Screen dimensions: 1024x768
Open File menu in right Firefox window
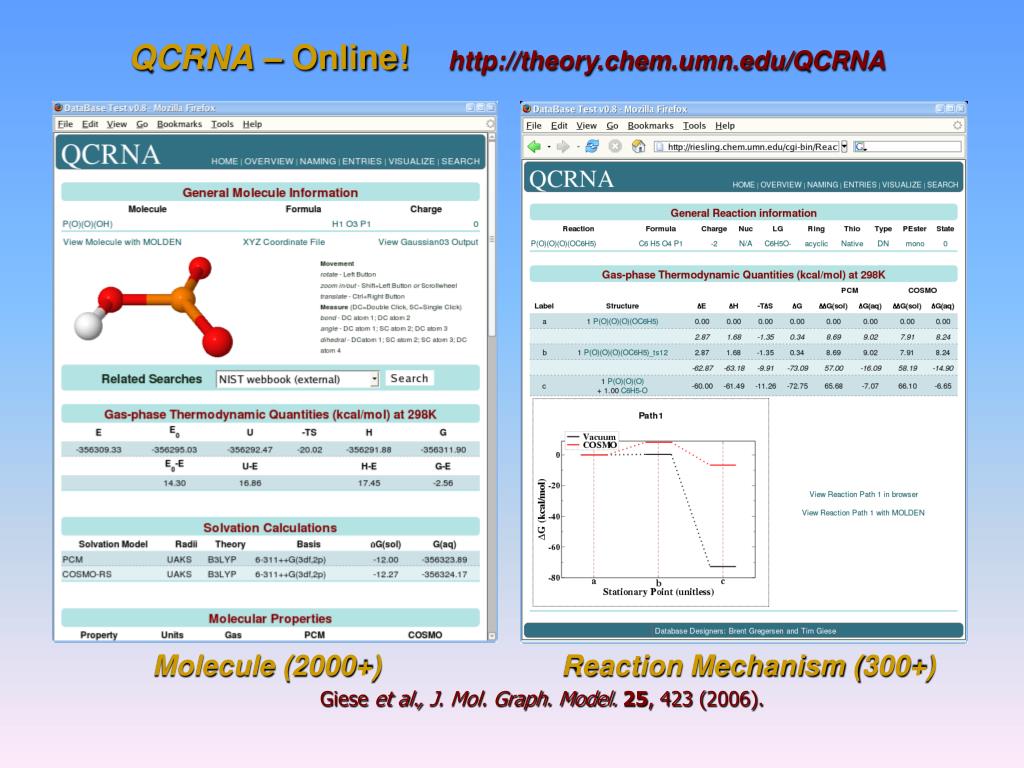(534, 125)
